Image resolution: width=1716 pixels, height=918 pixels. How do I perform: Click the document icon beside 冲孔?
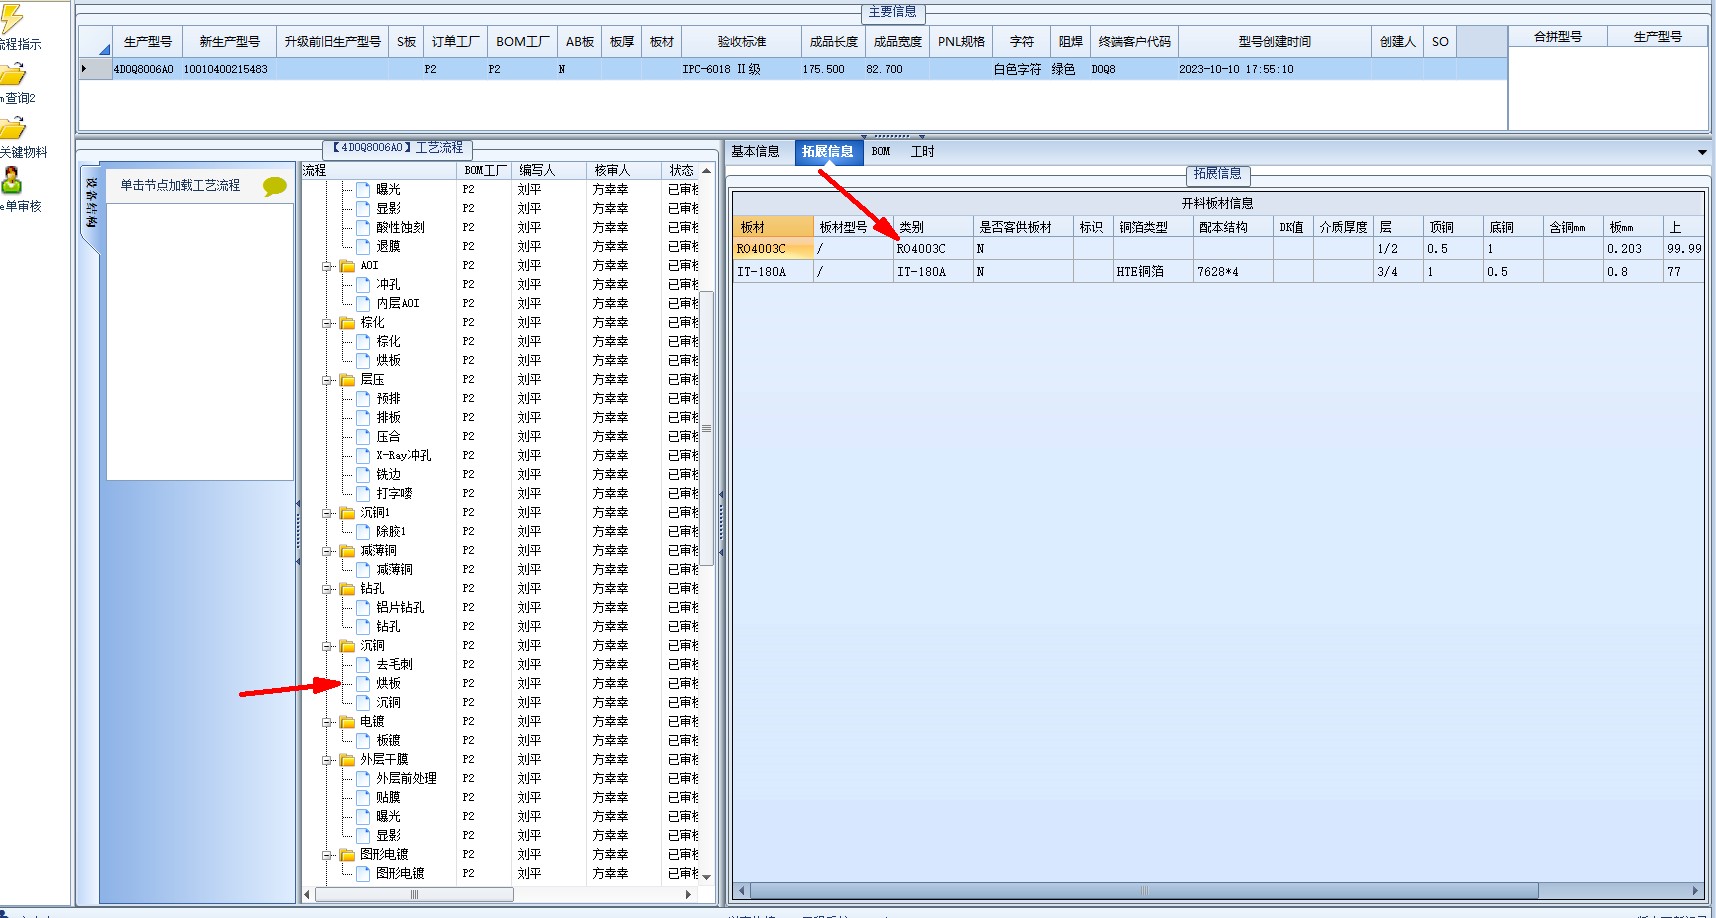(x=364, y=284)
